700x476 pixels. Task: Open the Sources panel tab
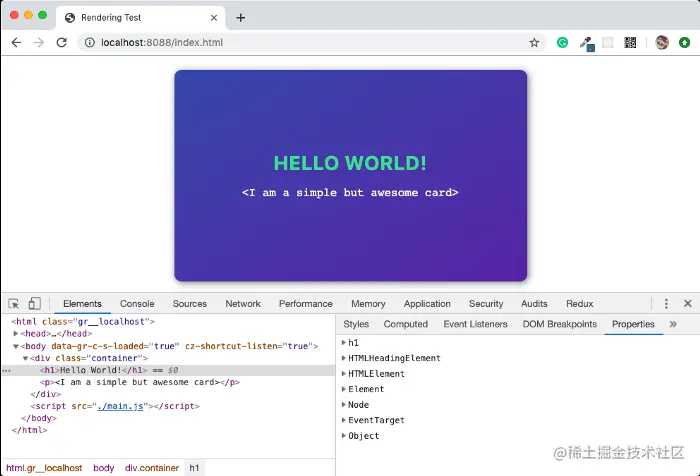190,304
